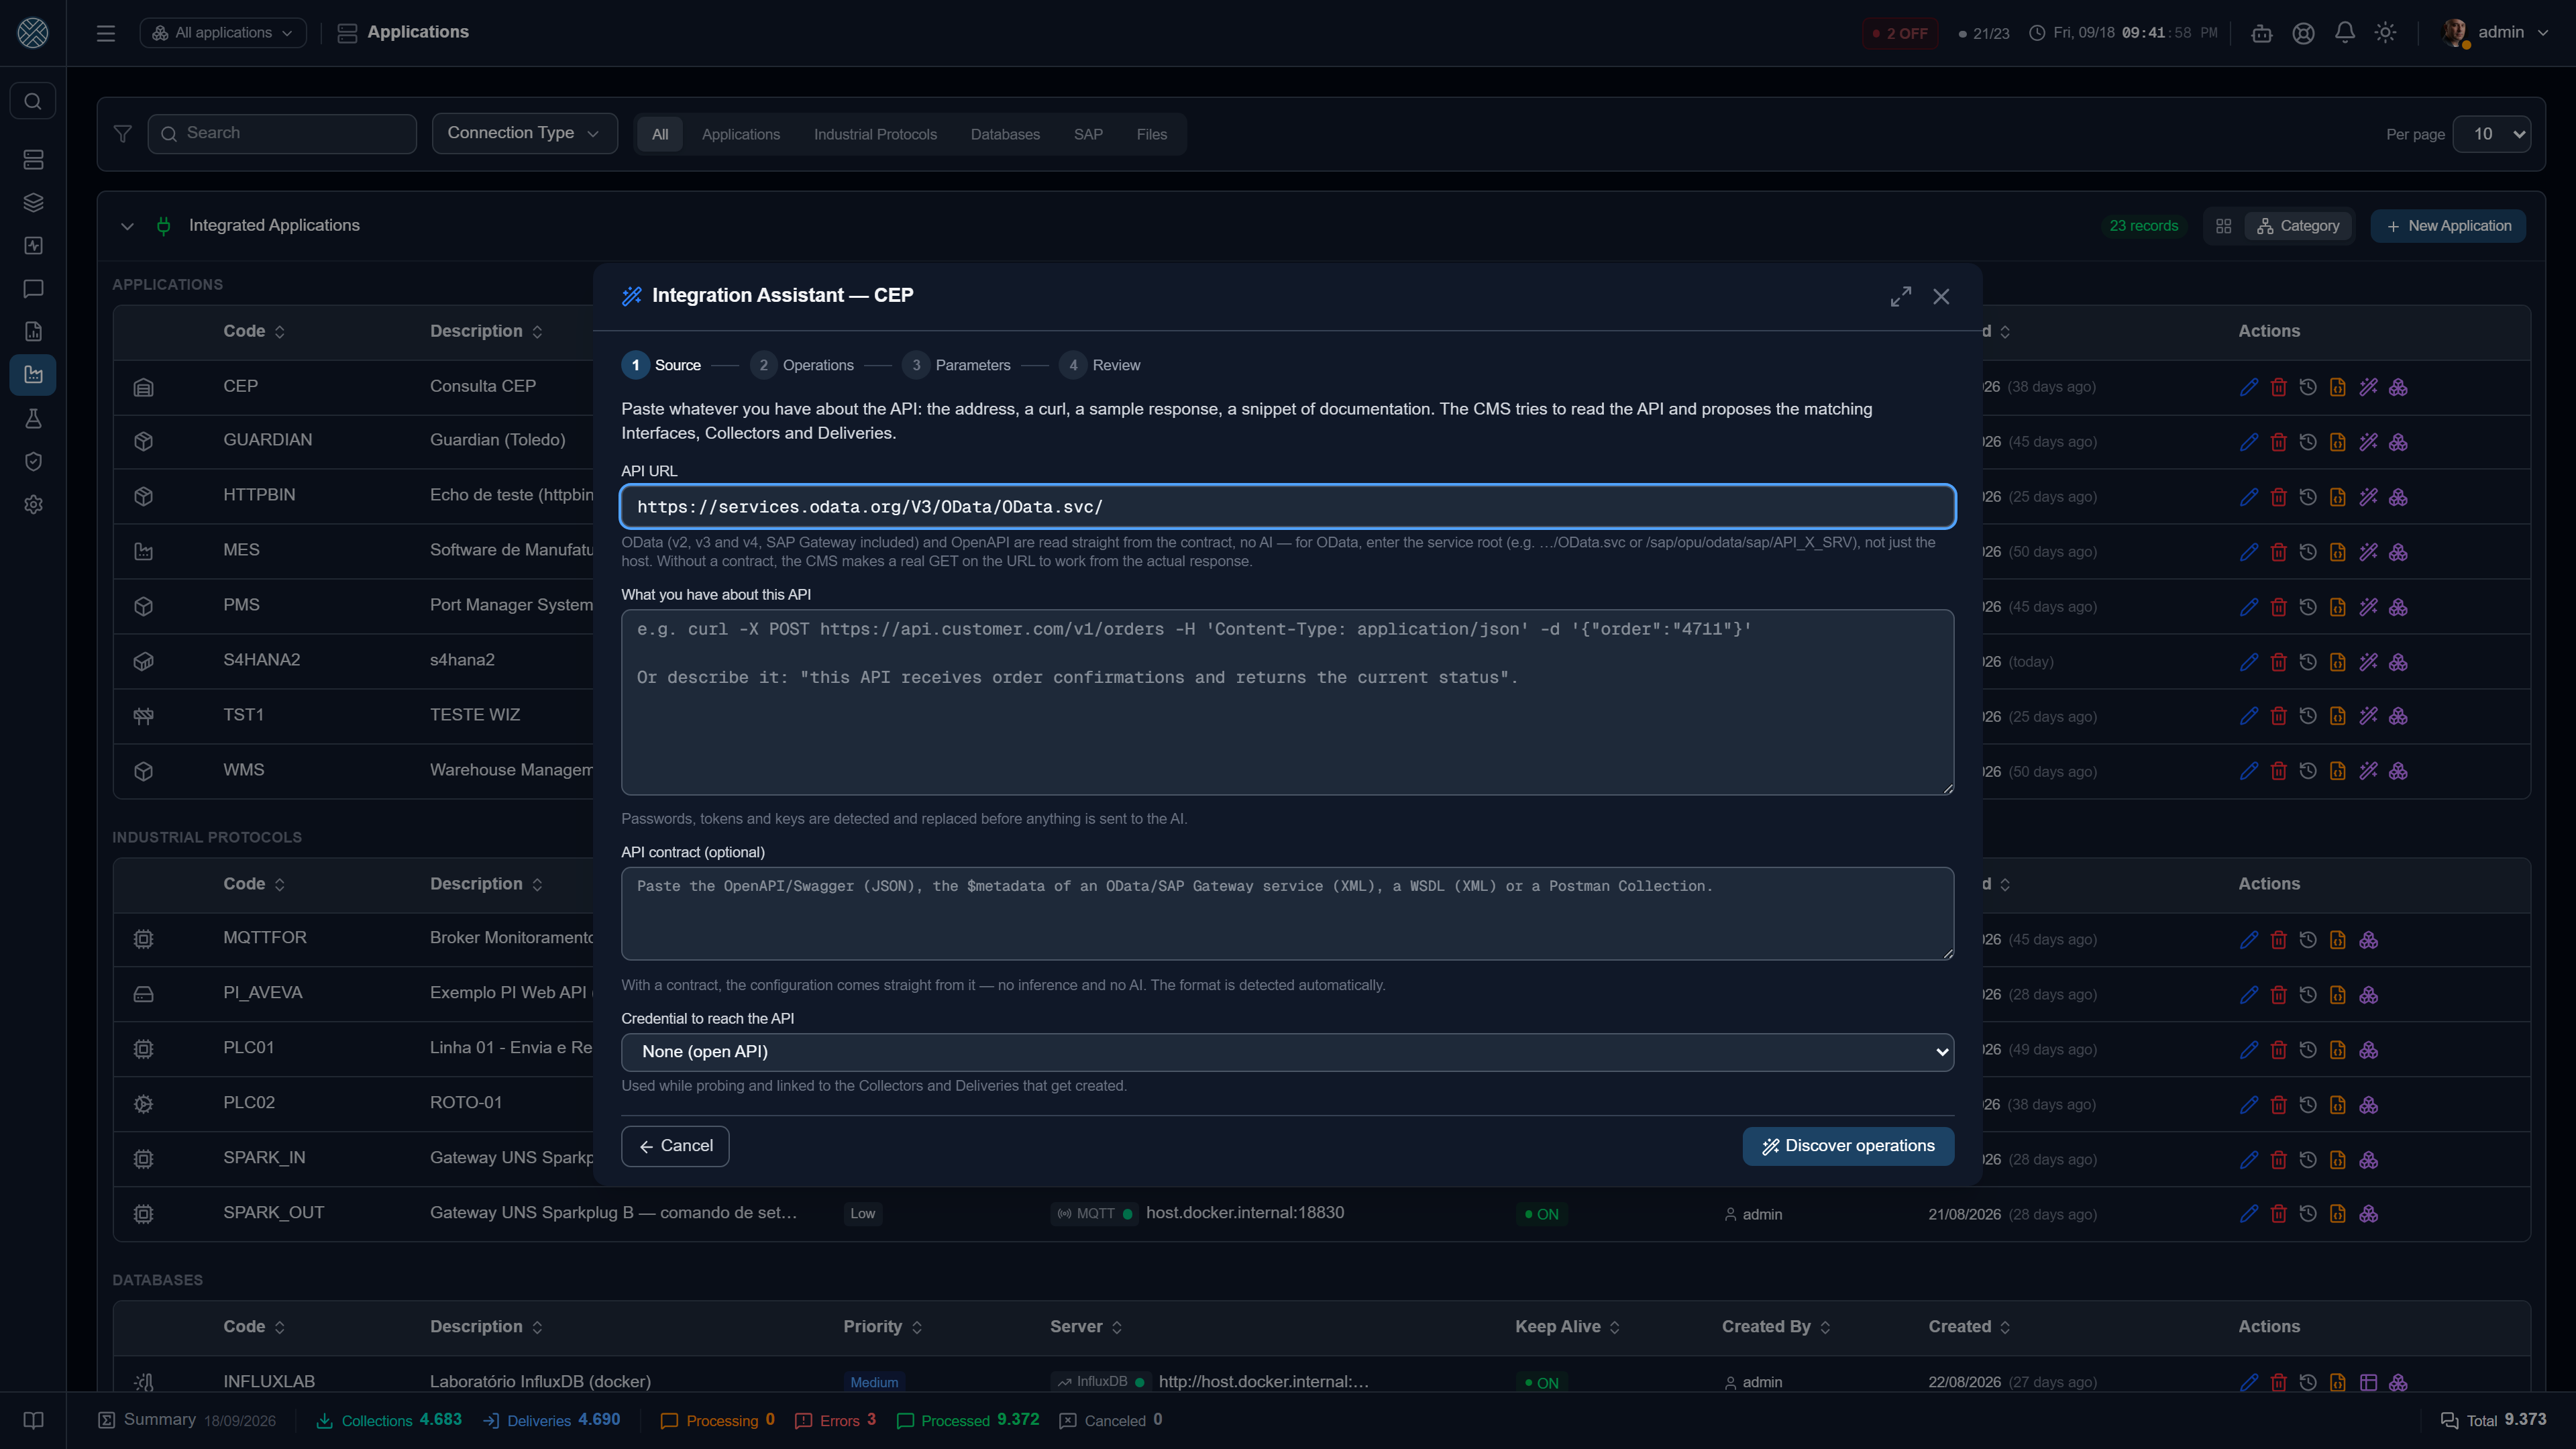Open the activity monitor icon in the sidebar
The height and width of the screenshot is (1449, 2576).
33,245
